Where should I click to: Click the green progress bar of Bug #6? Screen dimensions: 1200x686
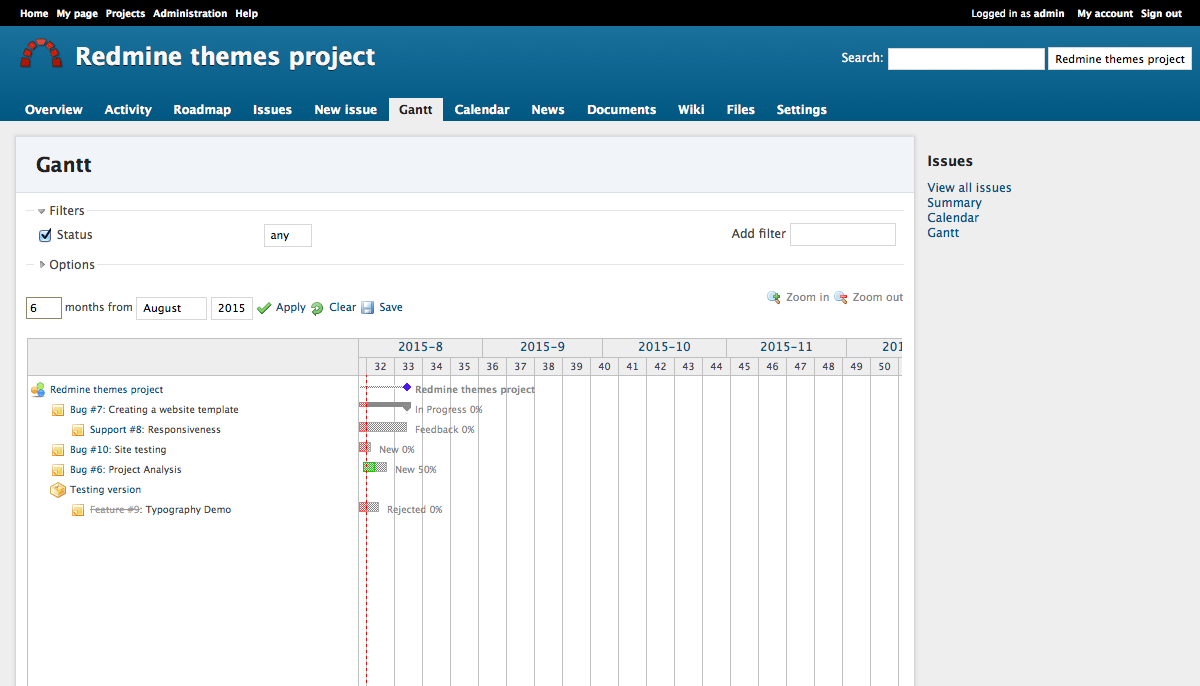(369, 467)
